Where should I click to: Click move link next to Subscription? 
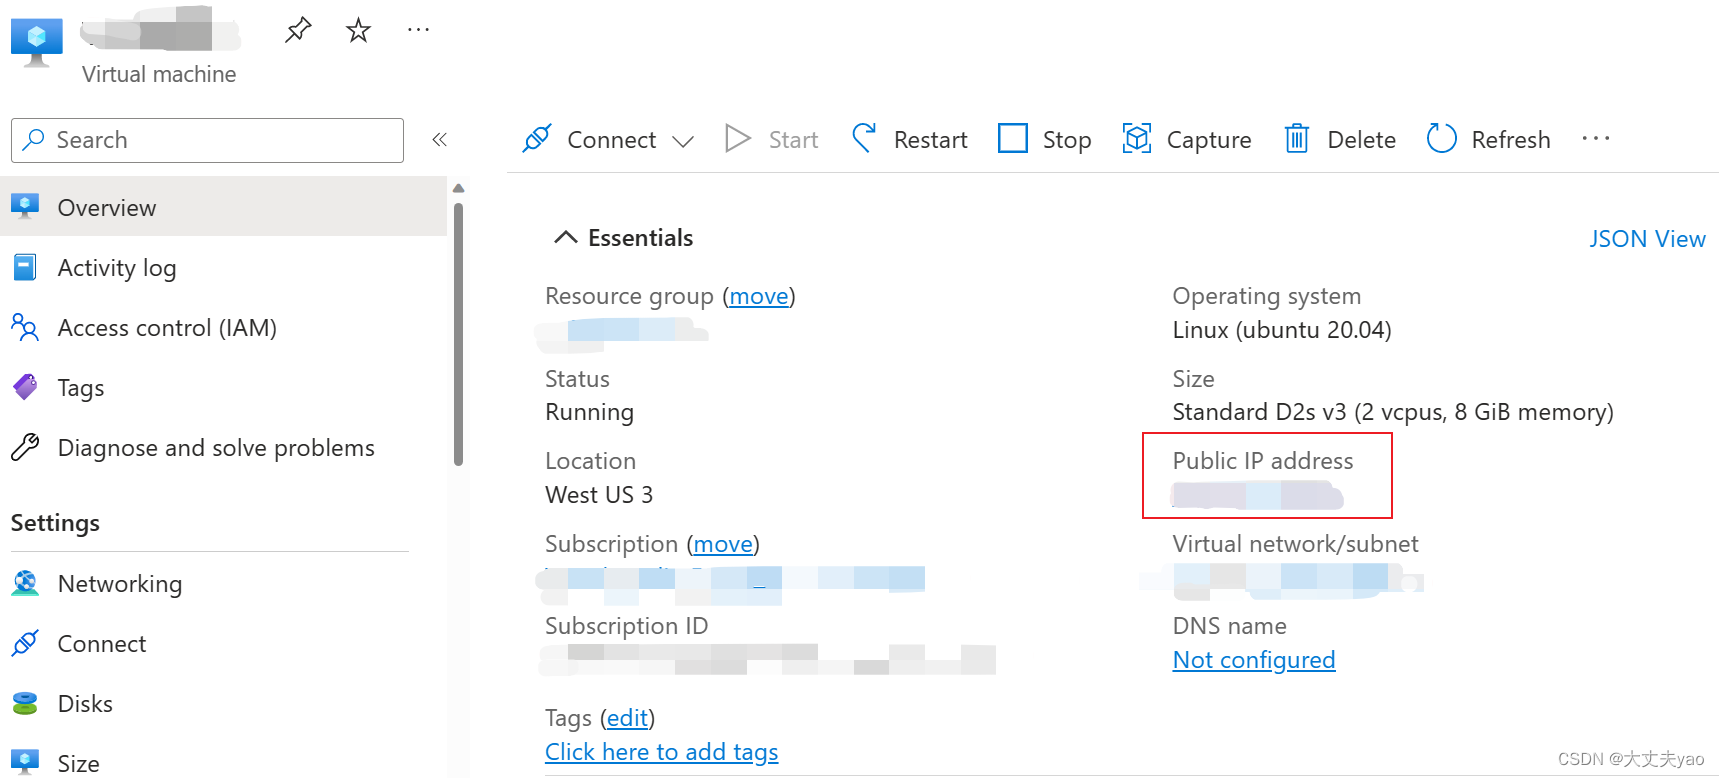(x=723, y=544)
